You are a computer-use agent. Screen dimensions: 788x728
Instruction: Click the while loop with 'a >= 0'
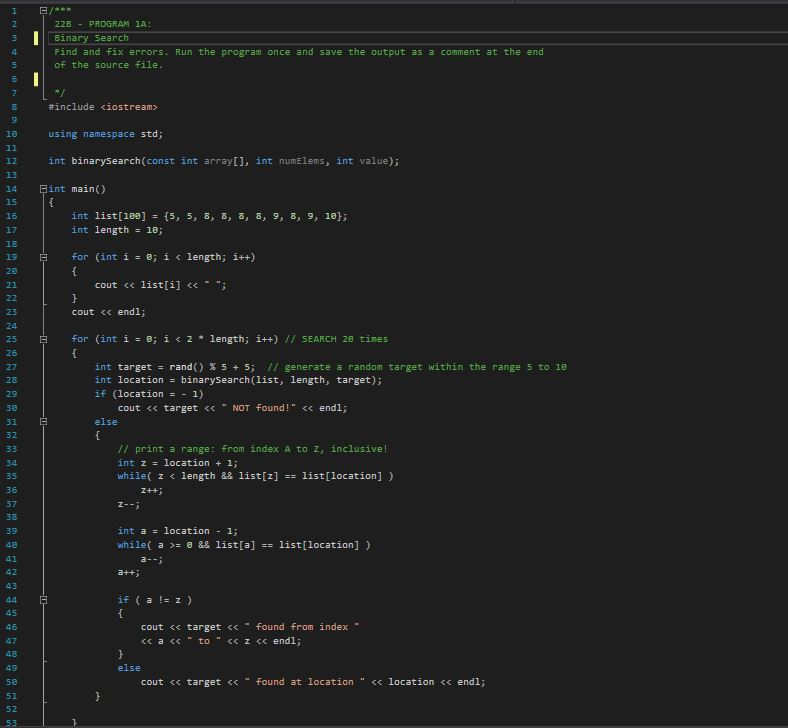[244, 545]
